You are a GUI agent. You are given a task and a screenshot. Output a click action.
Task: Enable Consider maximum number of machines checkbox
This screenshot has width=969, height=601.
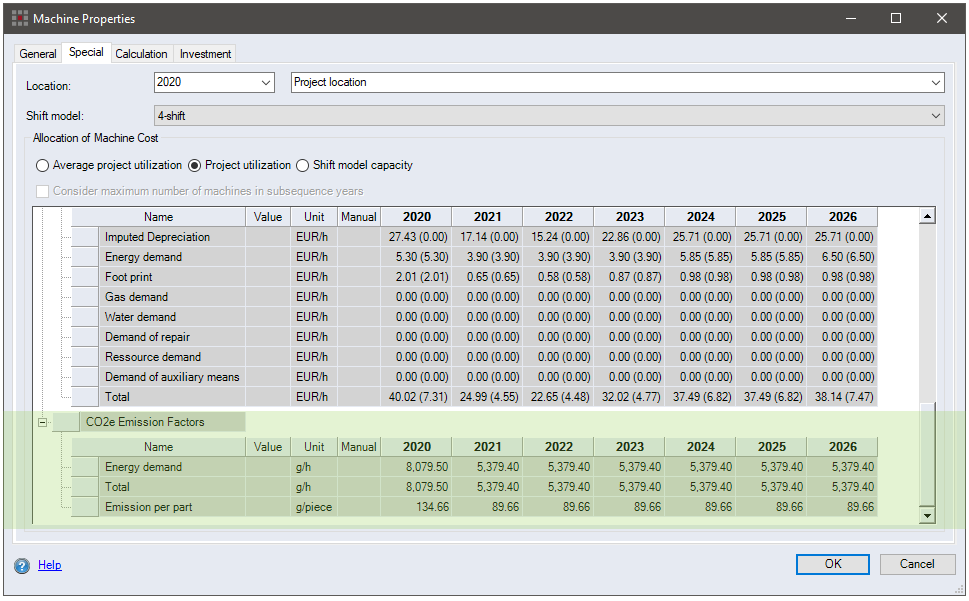click(x=42, y=191)
